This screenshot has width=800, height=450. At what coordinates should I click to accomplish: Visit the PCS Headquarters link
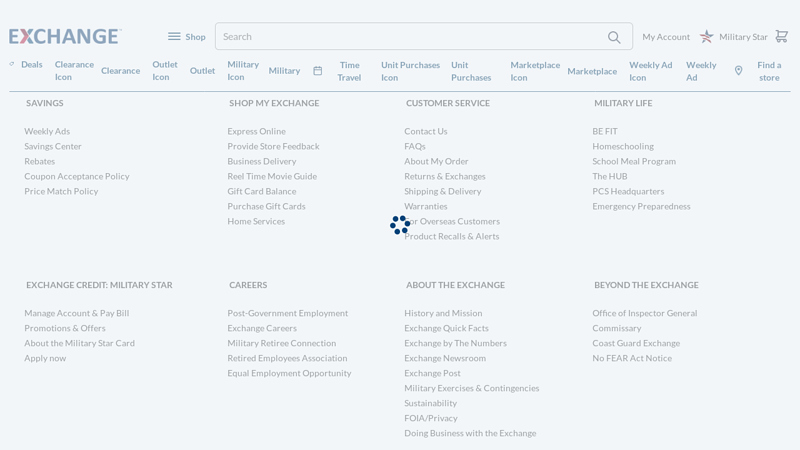pos(628,191)
